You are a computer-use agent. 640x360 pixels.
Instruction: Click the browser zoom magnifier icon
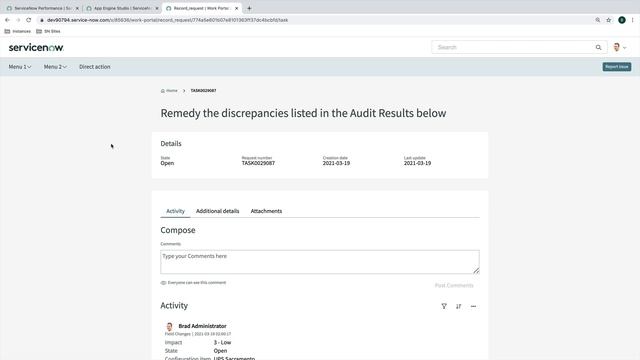598,20
